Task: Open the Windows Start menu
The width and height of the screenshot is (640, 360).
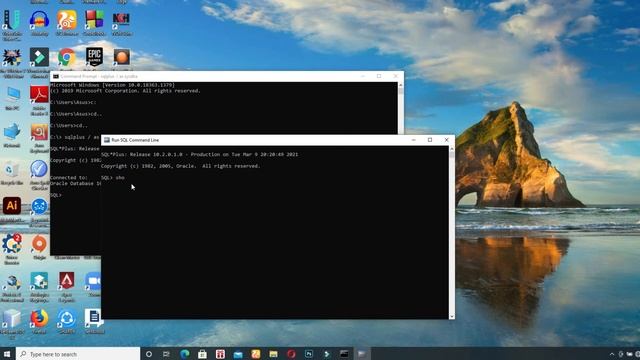Action: click(7, 354)
